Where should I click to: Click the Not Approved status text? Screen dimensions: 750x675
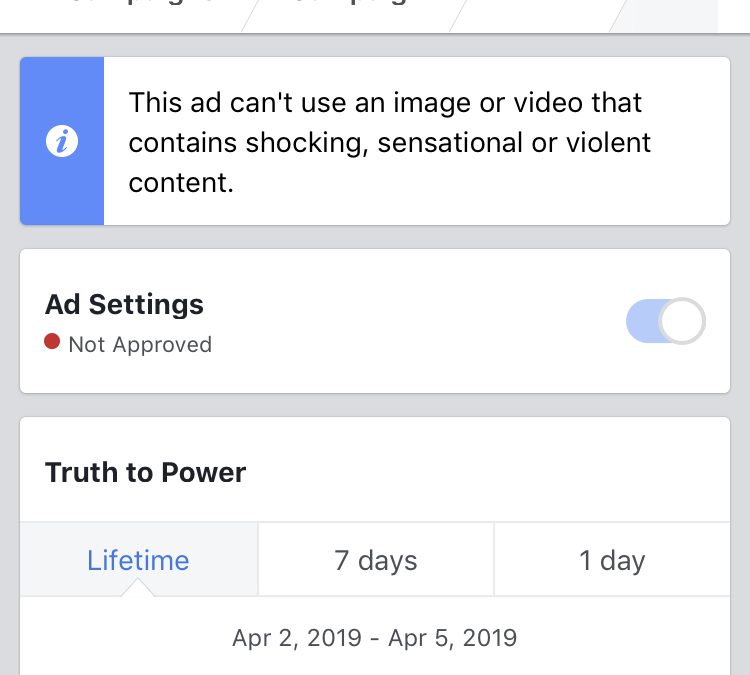(140, 345)
